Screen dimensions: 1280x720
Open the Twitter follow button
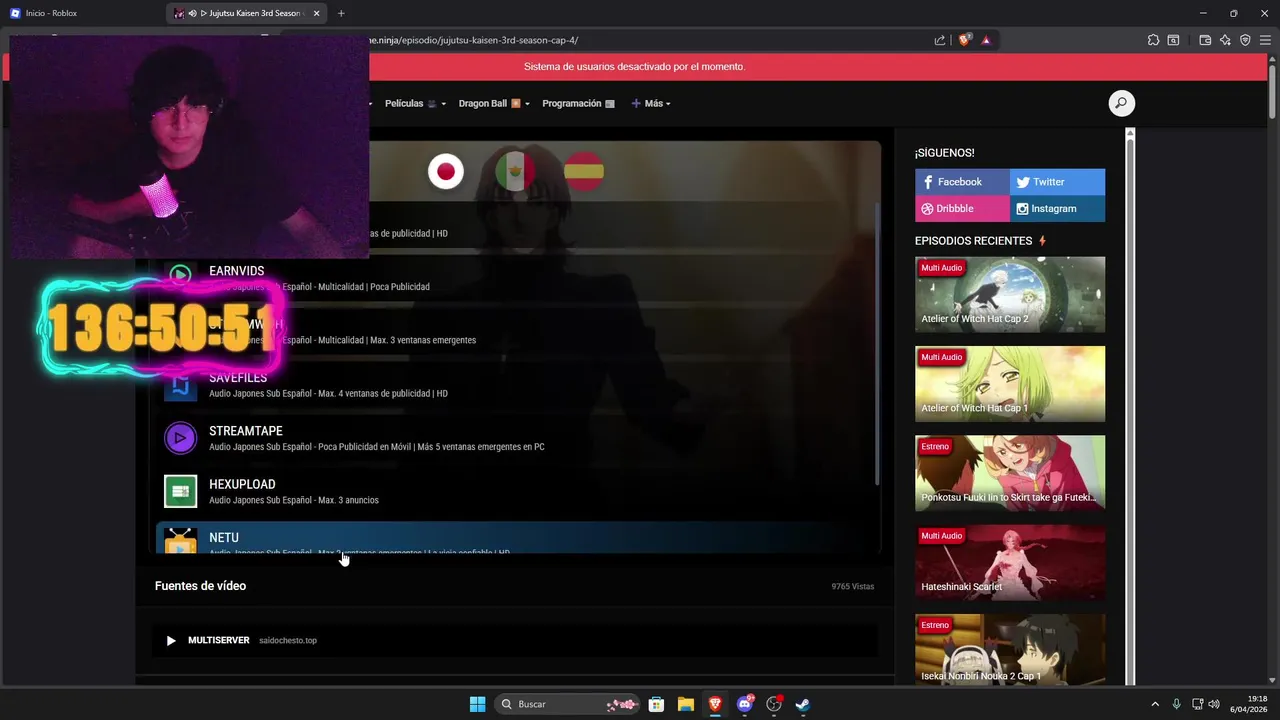click(1057, 182)
